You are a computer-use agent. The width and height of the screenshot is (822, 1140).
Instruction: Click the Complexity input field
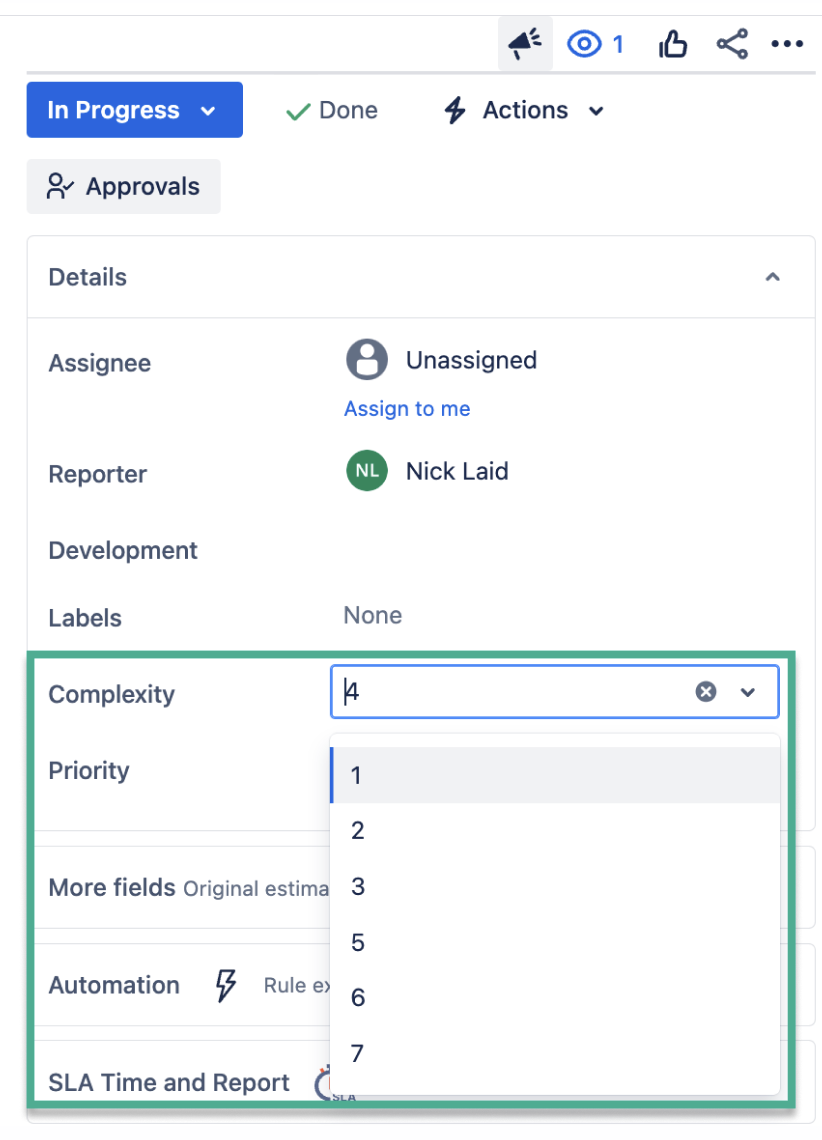[555, 691]
